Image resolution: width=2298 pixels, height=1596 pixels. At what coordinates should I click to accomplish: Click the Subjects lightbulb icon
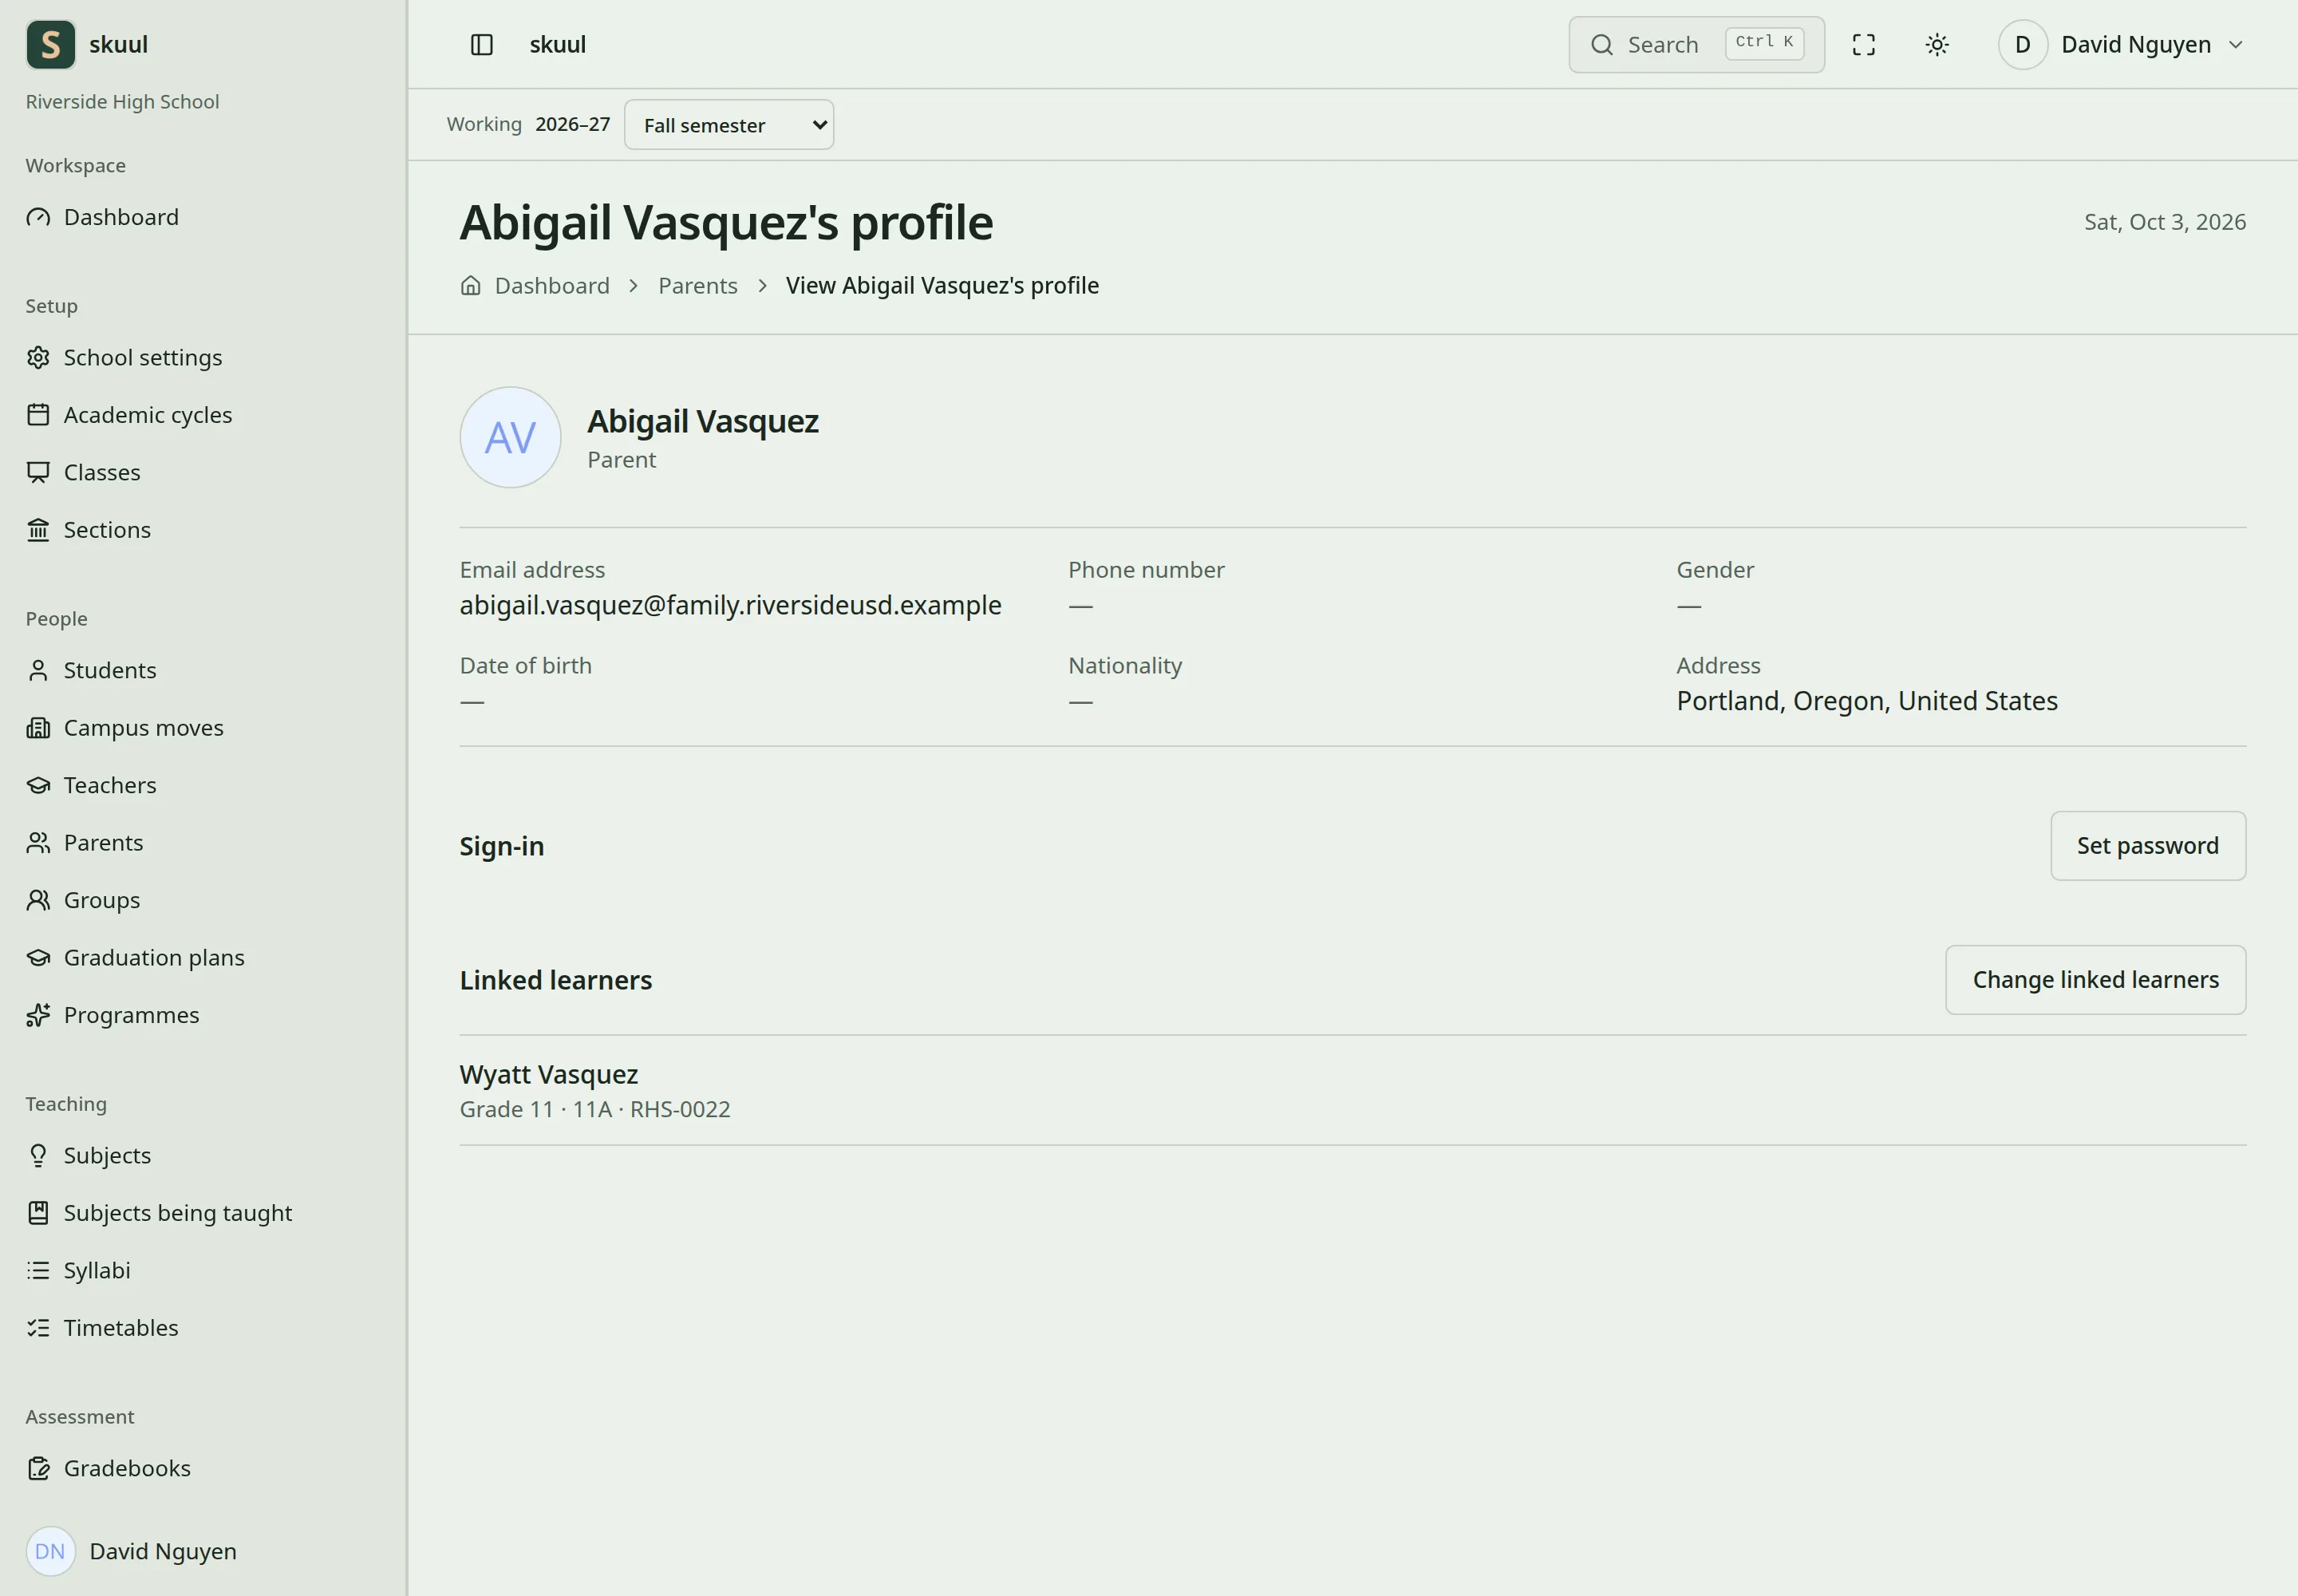pyautogui.click(x=38, y=1155)
